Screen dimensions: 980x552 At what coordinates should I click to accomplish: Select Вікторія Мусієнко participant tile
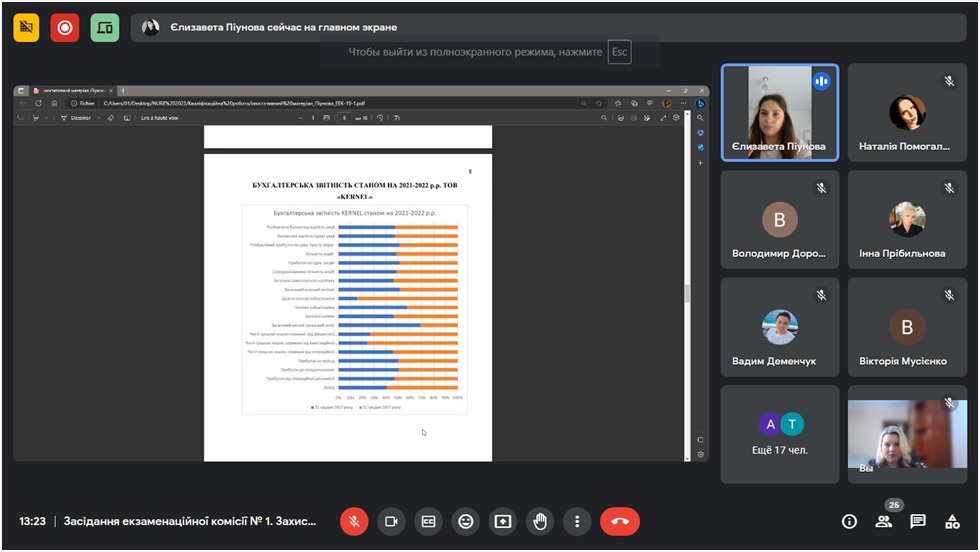(x=907, y=328)
